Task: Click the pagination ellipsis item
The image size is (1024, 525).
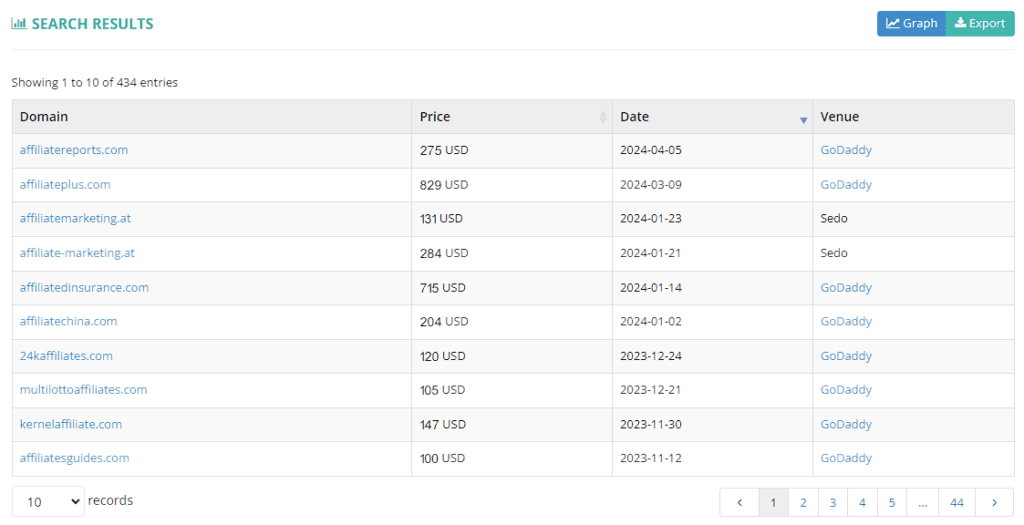Action: 922,503
